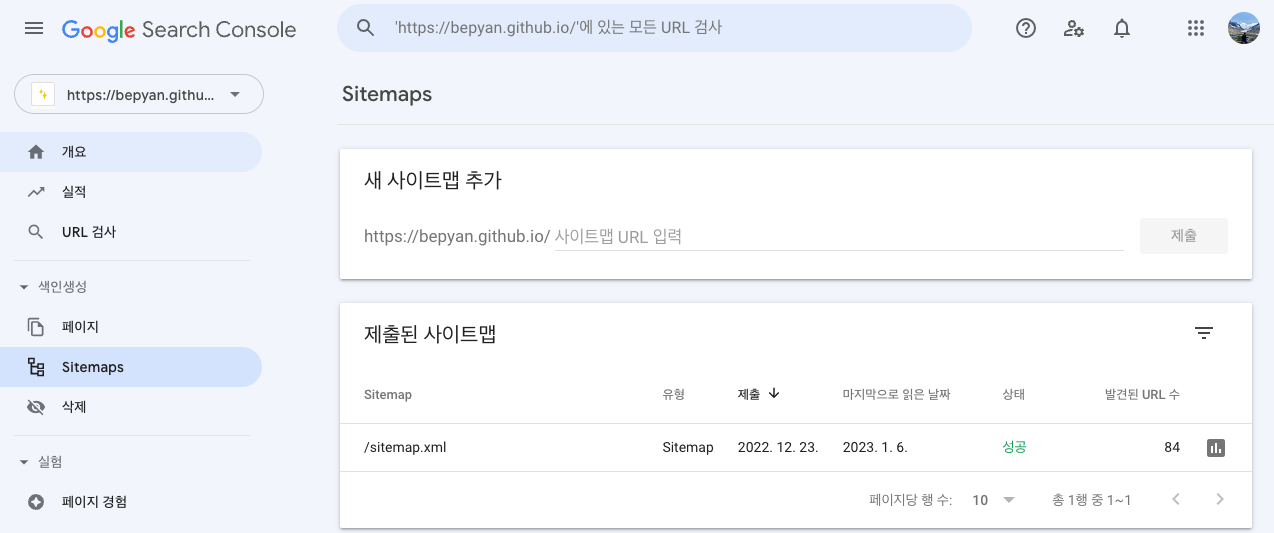Click the search magnifier icon
This screenshot has width=1274, height=533.
point(366,28)
